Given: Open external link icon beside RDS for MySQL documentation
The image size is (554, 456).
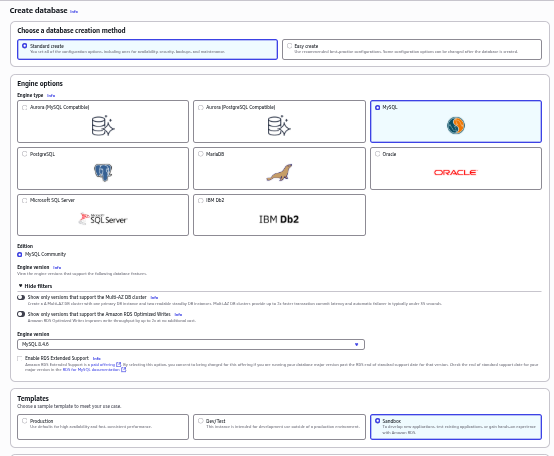Looking at the screenshot, I should tap(124, 370).
